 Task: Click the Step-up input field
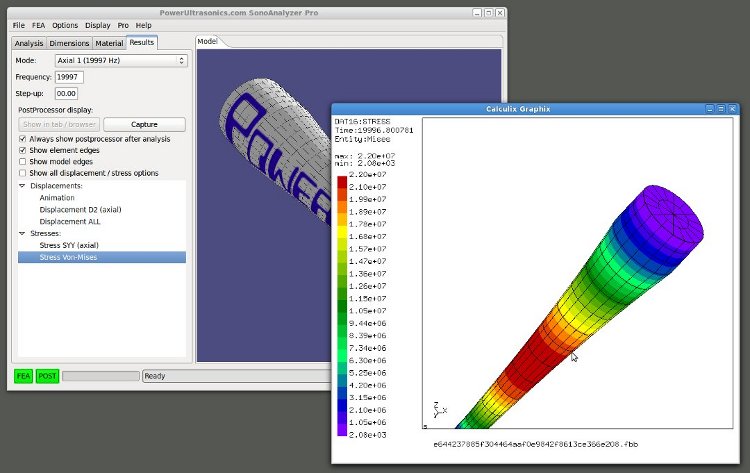point(66,93)
